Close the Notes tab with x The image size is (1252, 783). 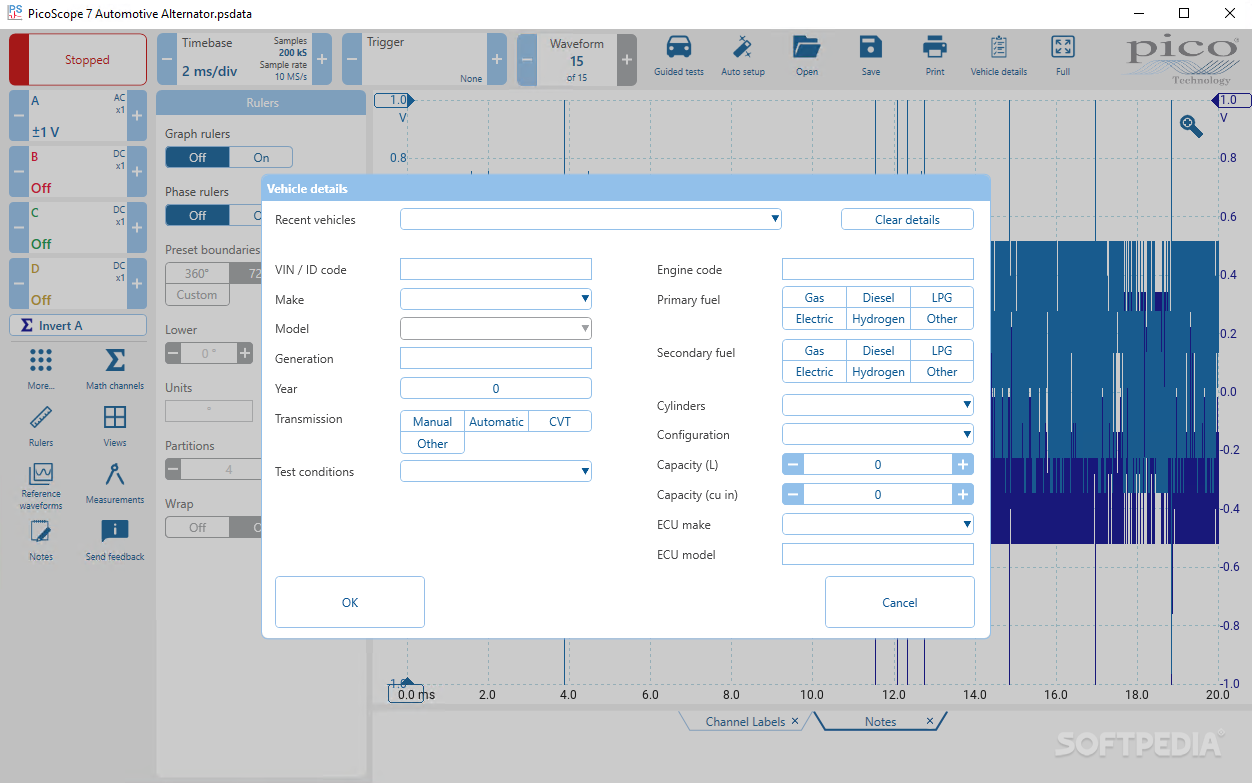929,721
